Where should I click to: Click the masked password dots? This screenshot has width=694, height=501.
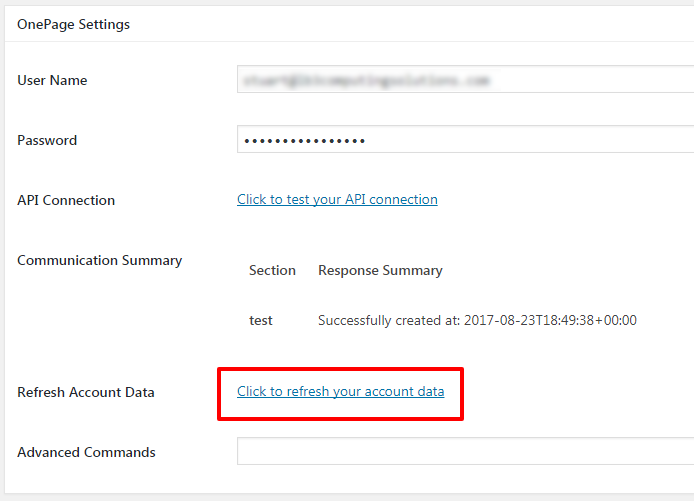(x=302, y=141)
